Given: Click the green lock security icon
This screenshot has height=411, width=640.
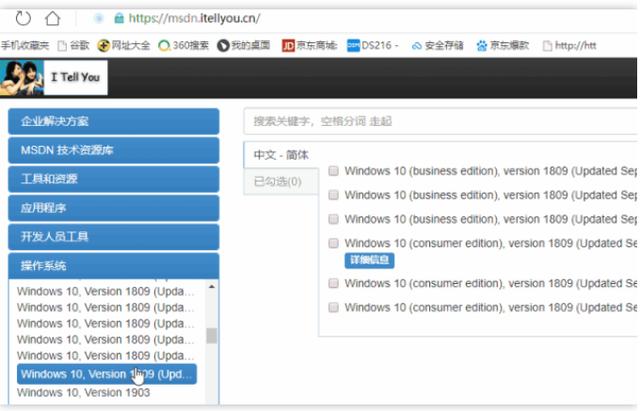Looking at the screenshot, I should (x=119, y=18).
